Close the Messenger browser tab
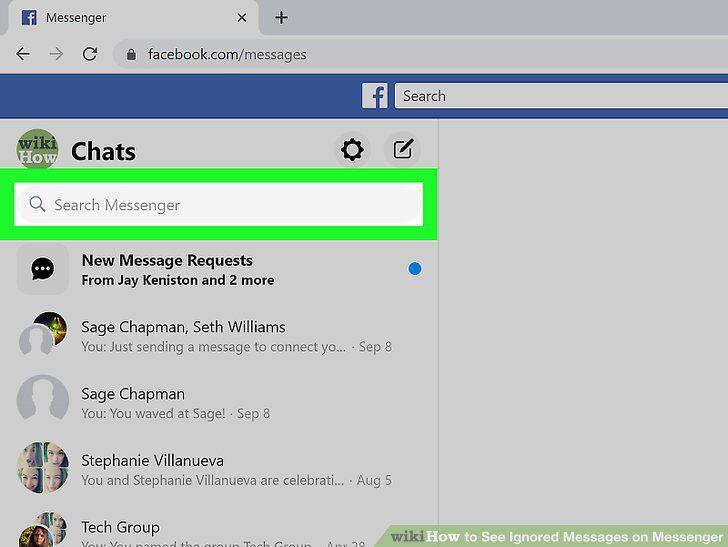Viewport: 728px width, 547px height. click(x=241, y=18)
